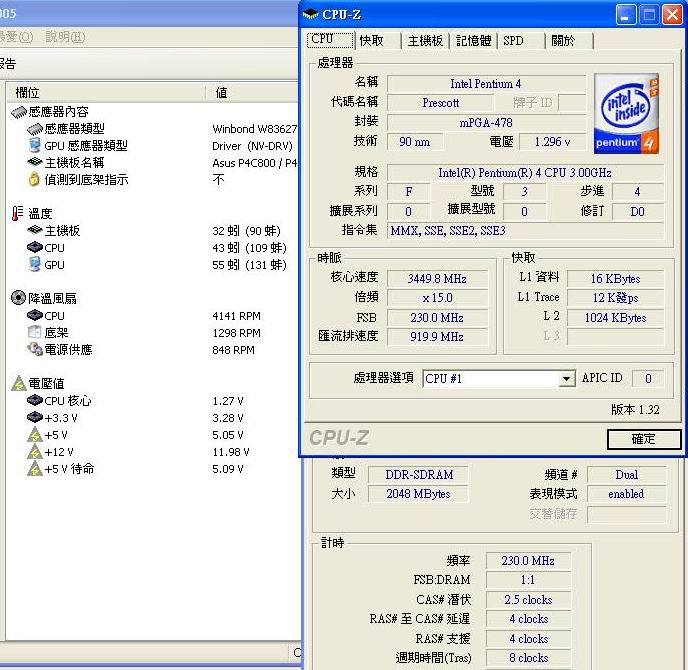Click the lock icon beside 偵測到底架指示
Viewport: 688px width, 670px height.
tap(34, 179)
